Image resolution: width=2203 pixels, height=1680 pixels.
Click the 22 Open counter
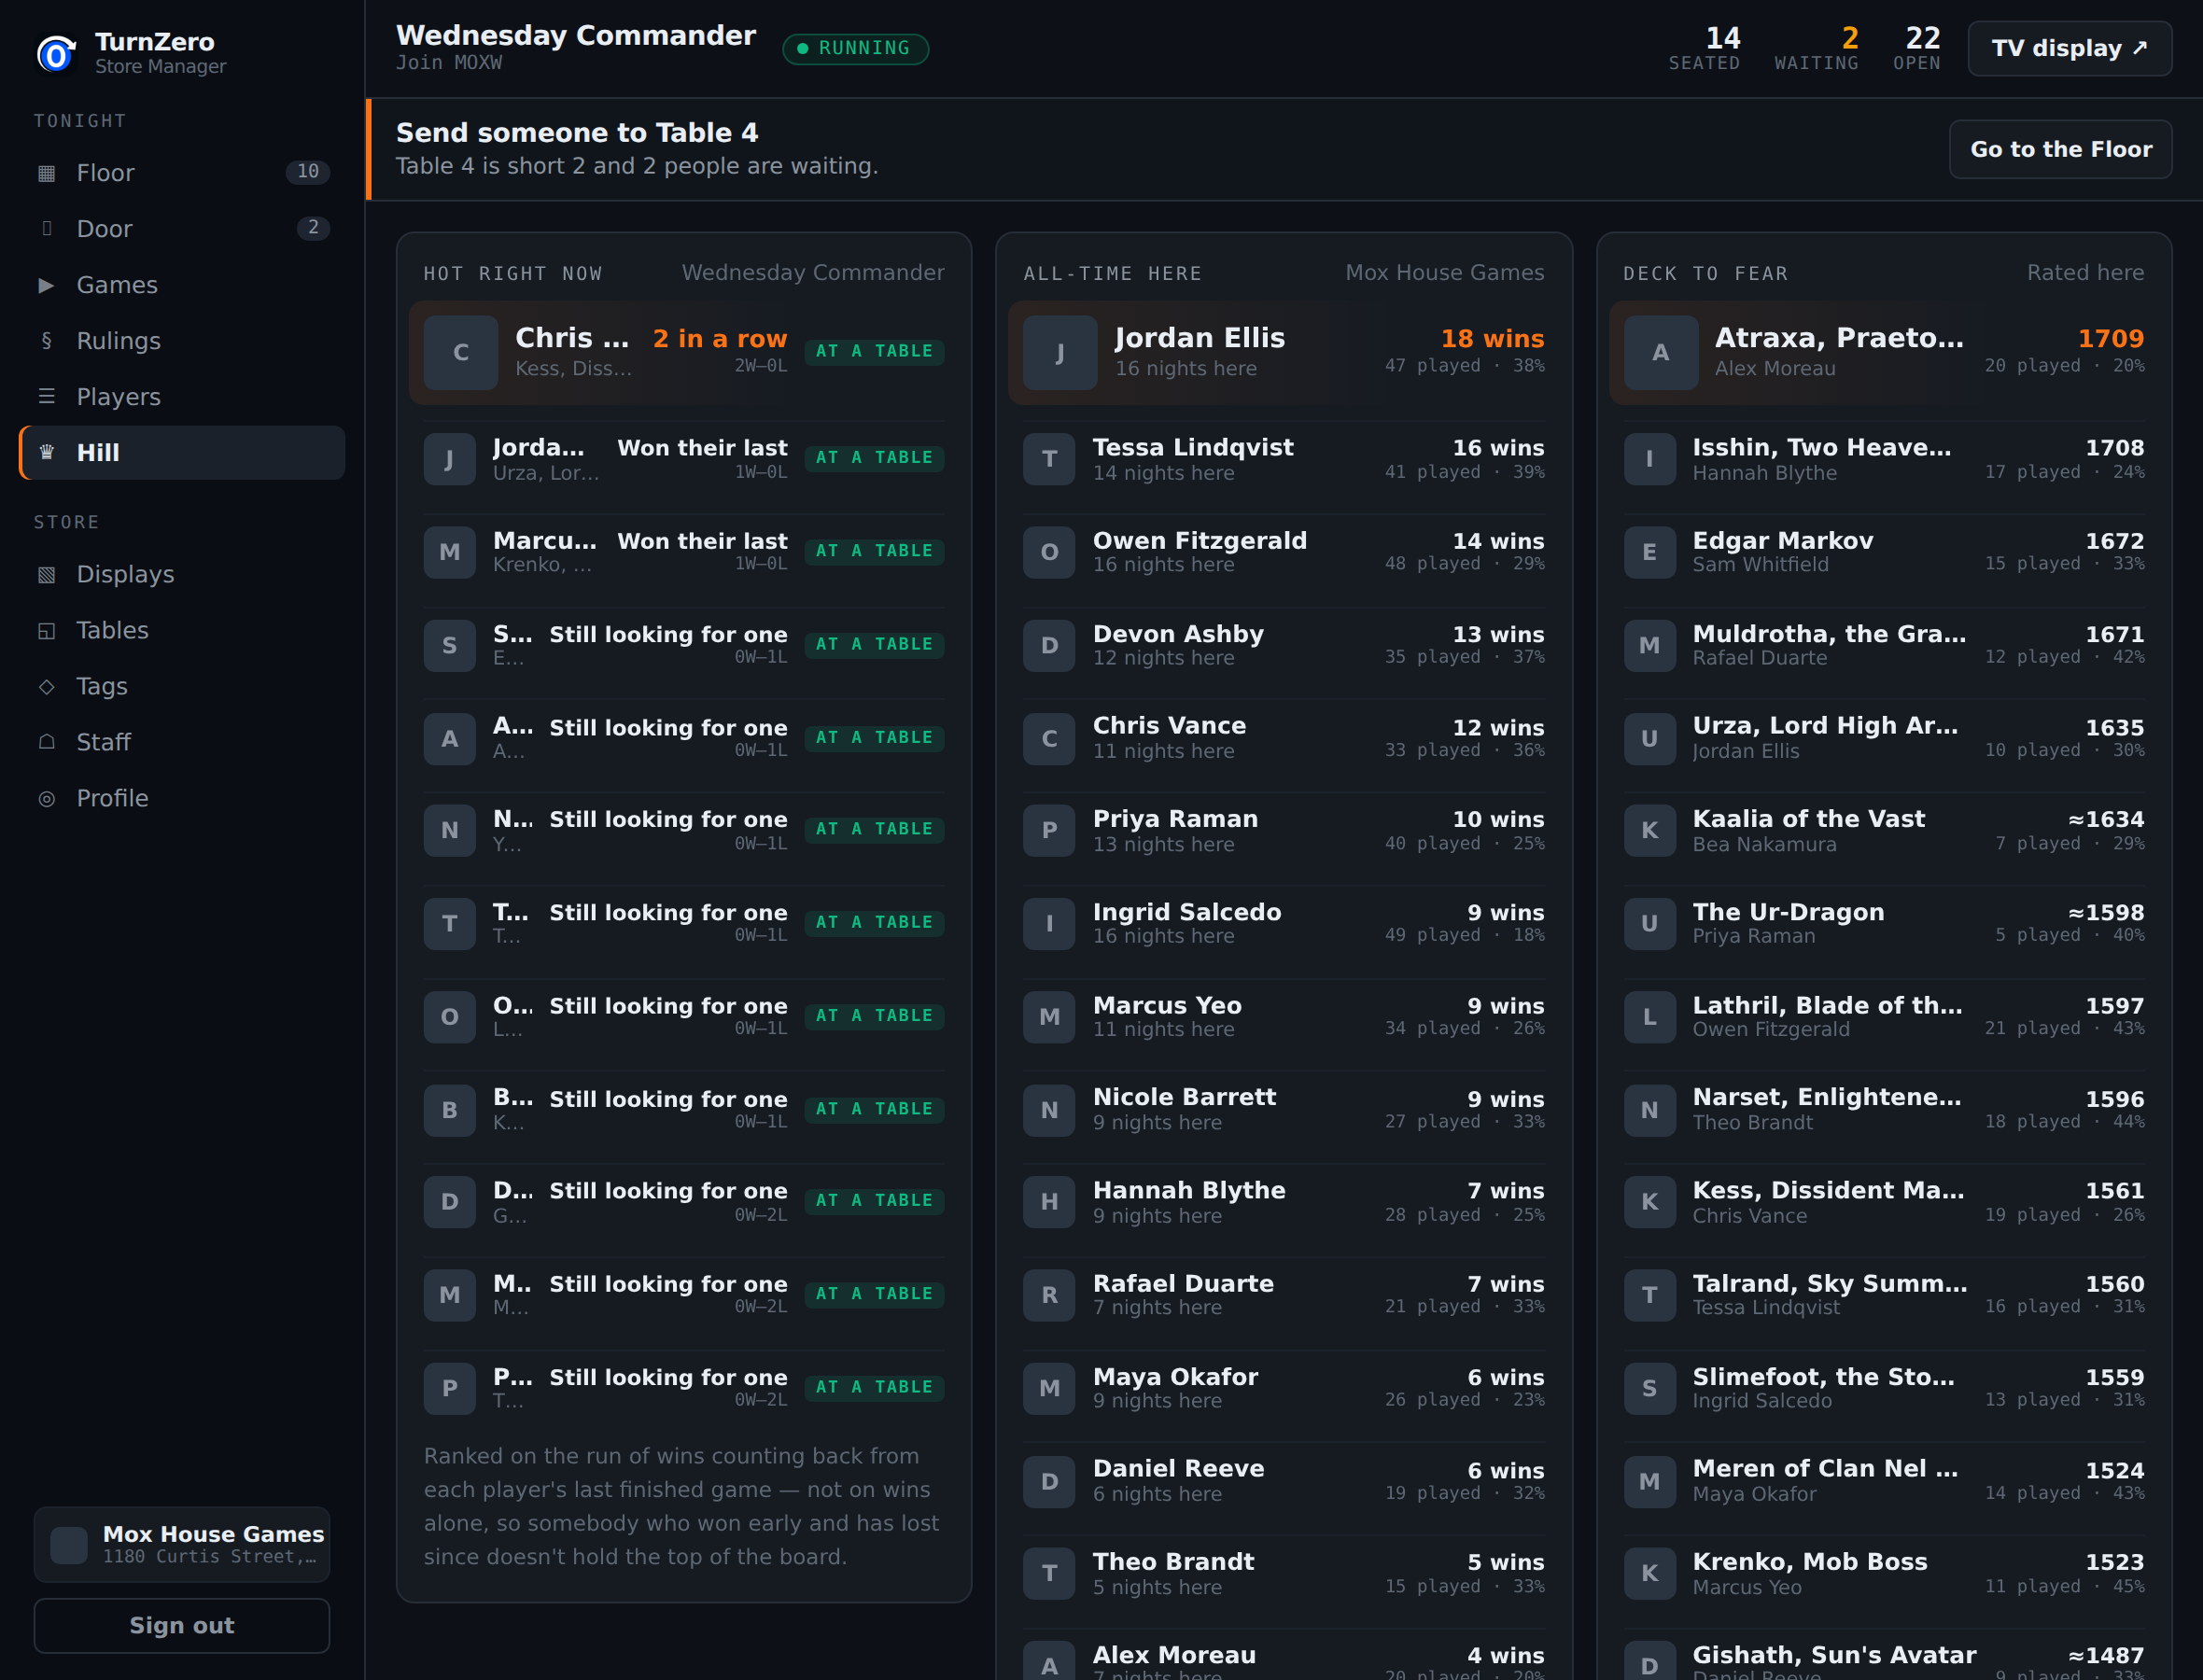1917,49
